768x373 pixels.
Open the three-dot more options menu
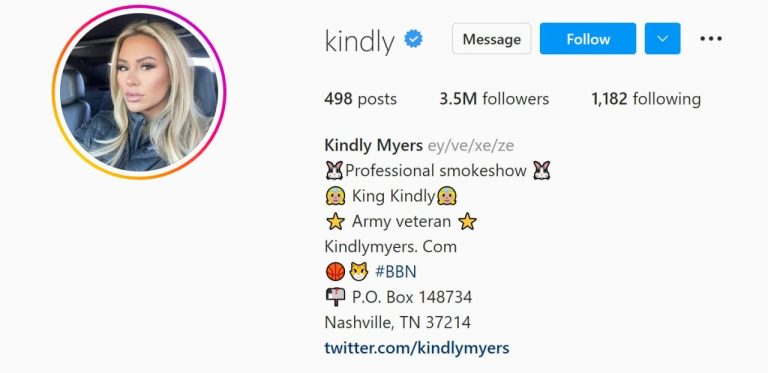pos(711,39)
